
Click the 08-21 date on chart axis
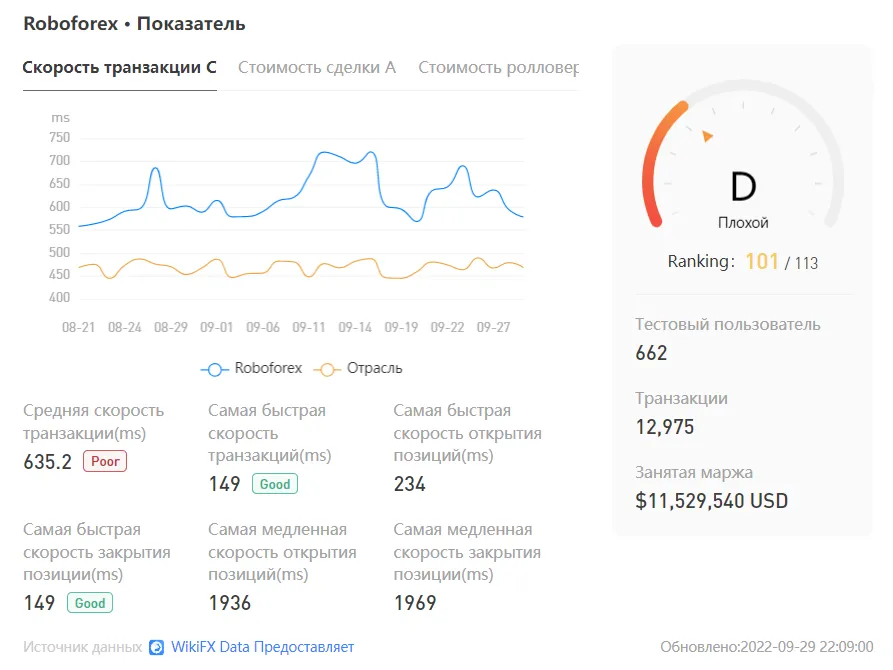pyautogui.click(x=79, y=328)
